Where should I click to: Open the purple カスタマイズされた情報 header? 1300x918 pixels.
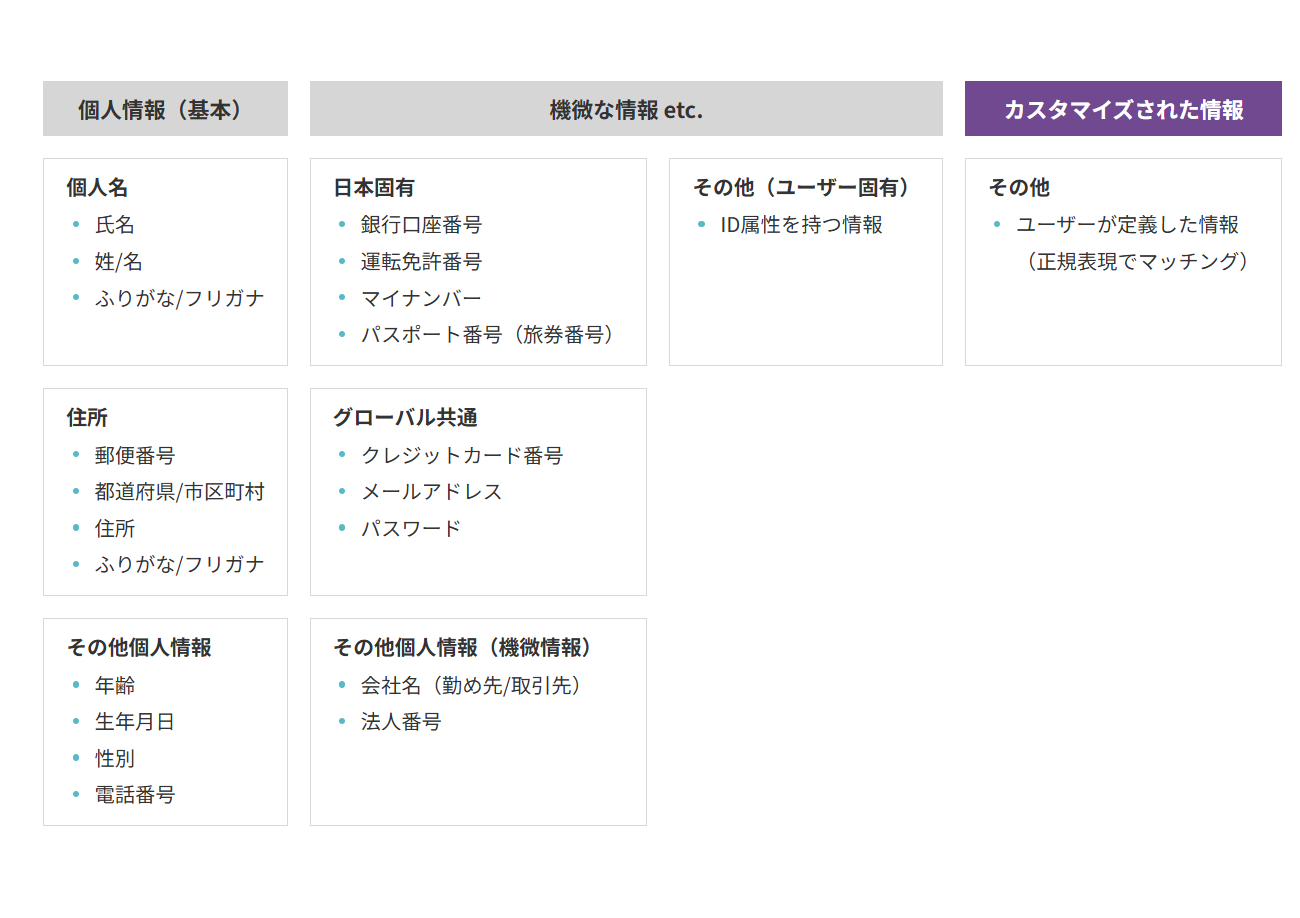point(1123,109)
